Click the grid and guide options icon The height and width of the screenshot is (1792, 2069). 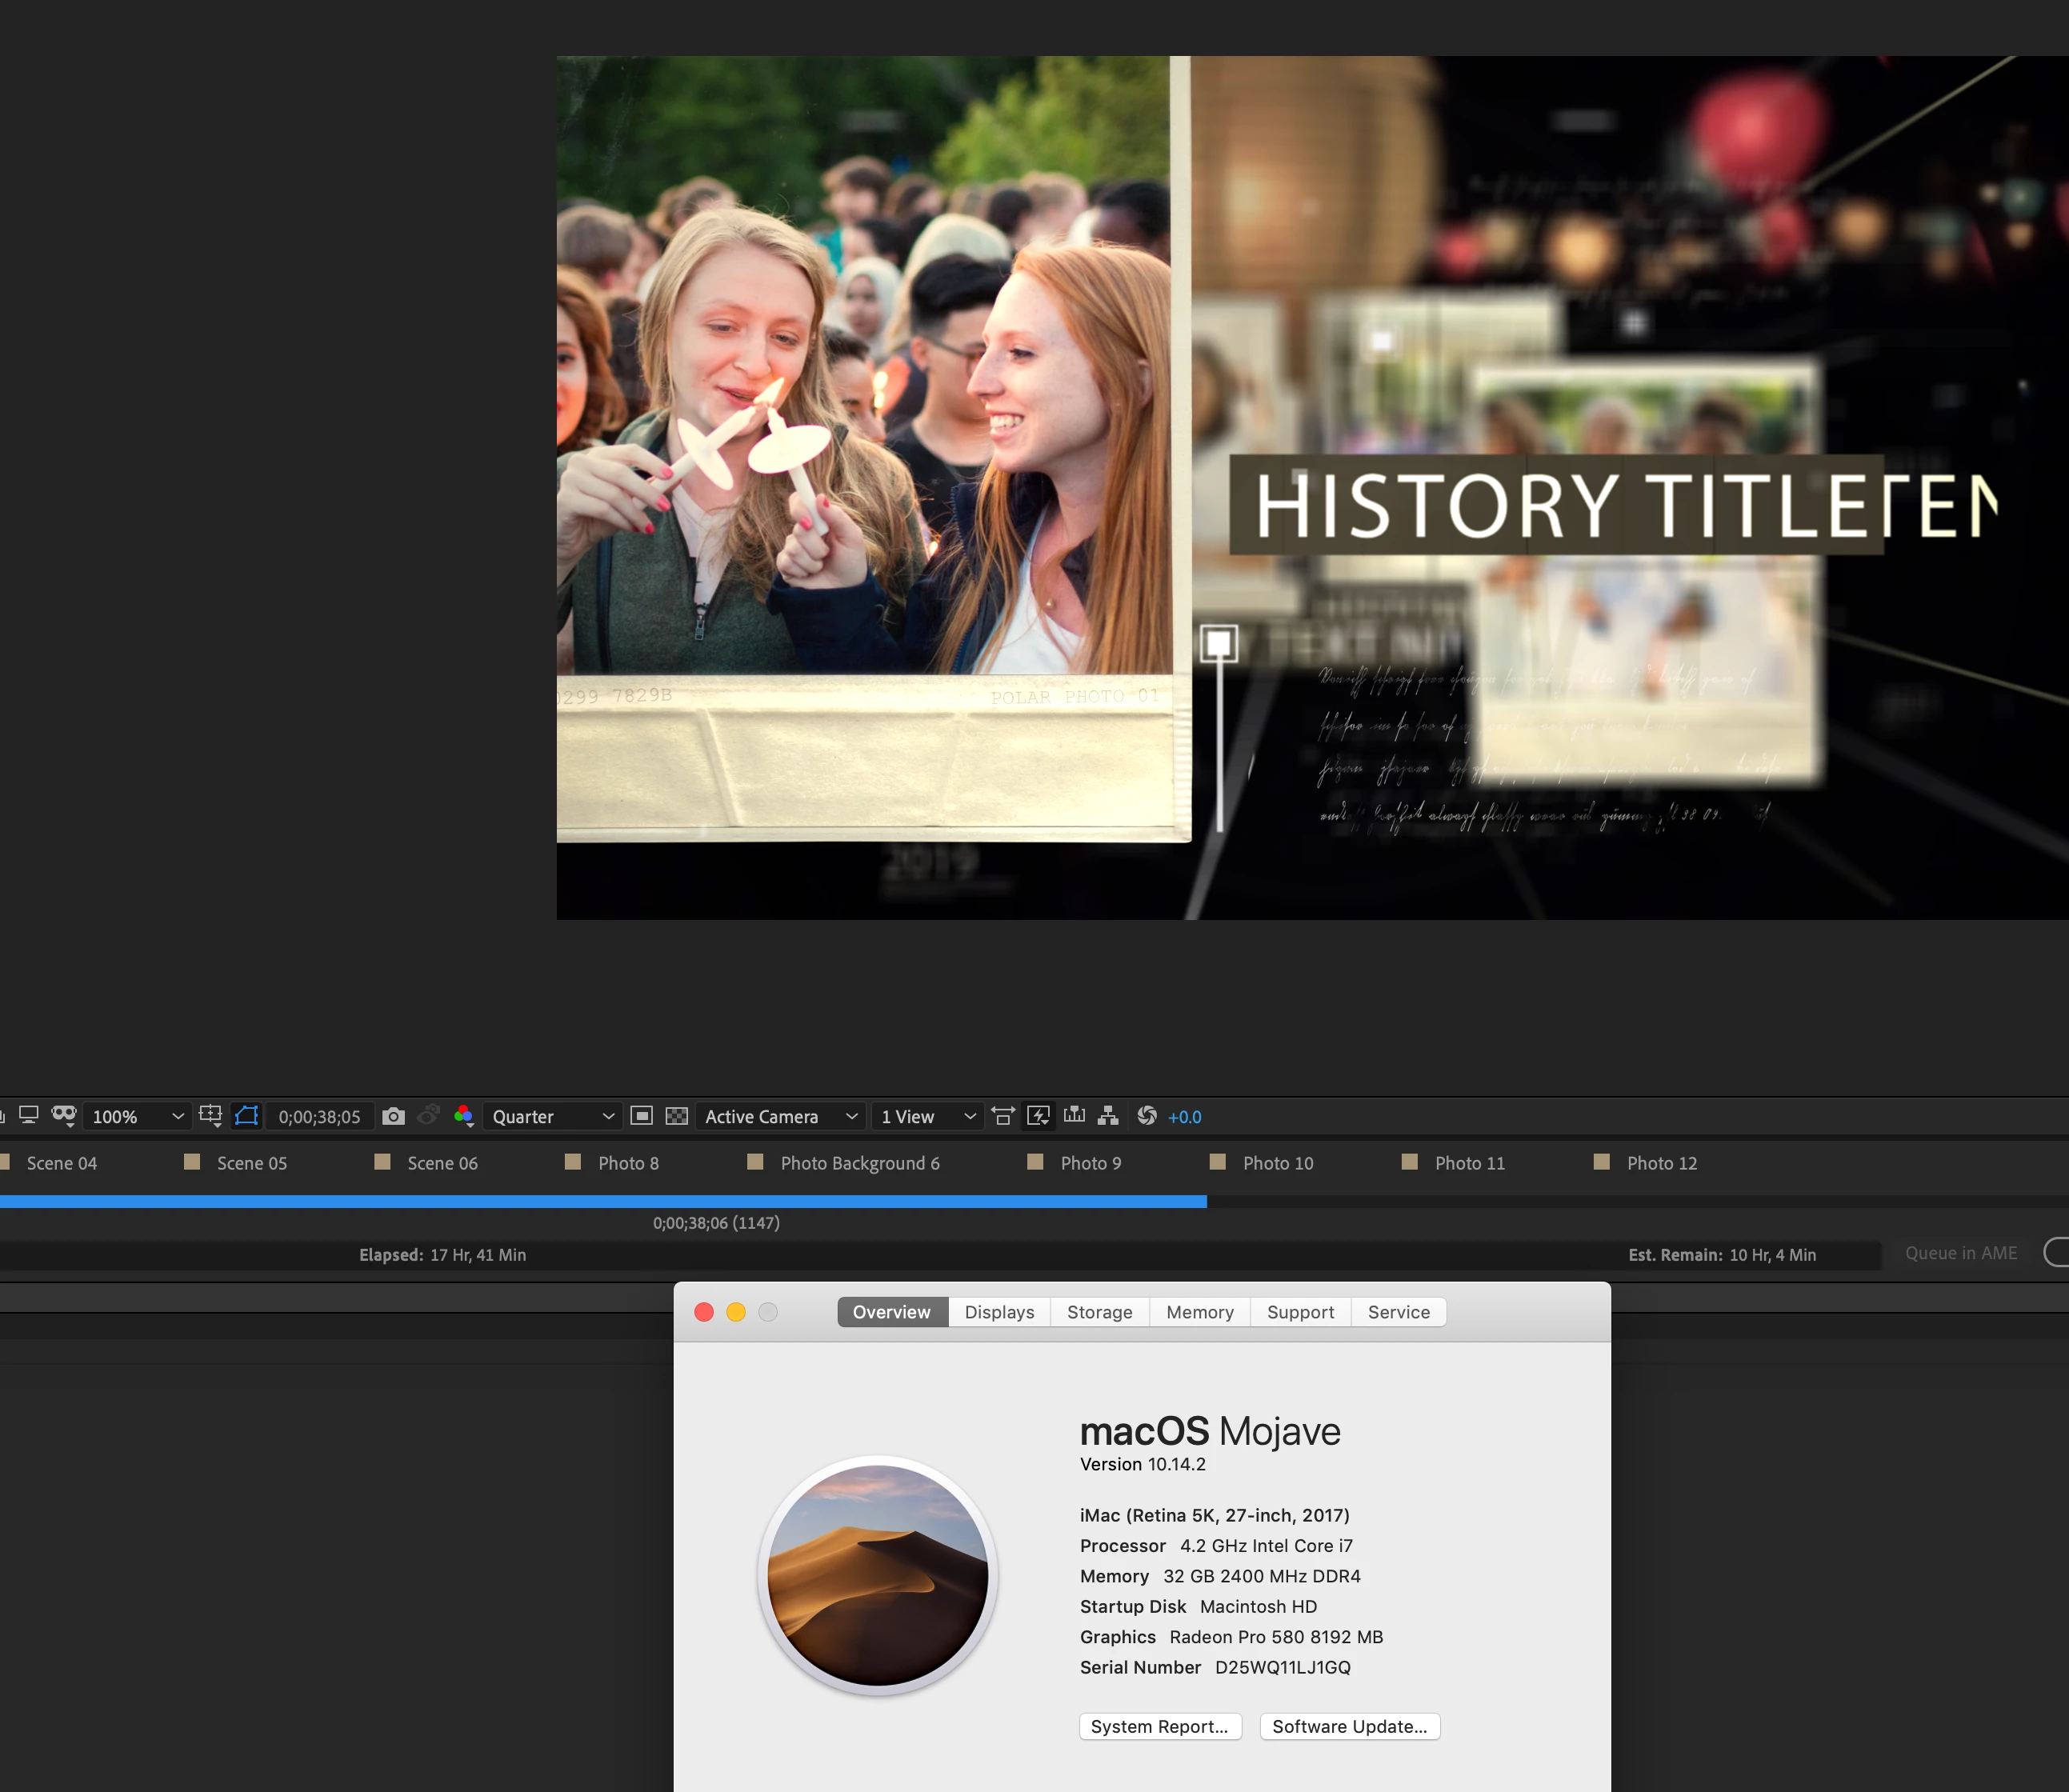click(210, 1116)
